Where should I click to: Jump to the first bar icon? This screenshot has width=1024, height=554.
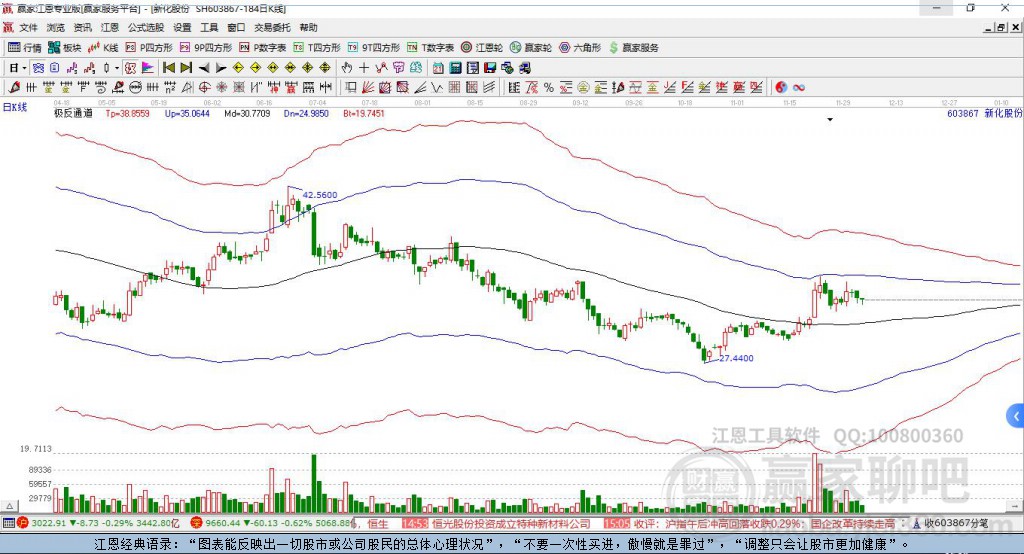coord(168,68)
